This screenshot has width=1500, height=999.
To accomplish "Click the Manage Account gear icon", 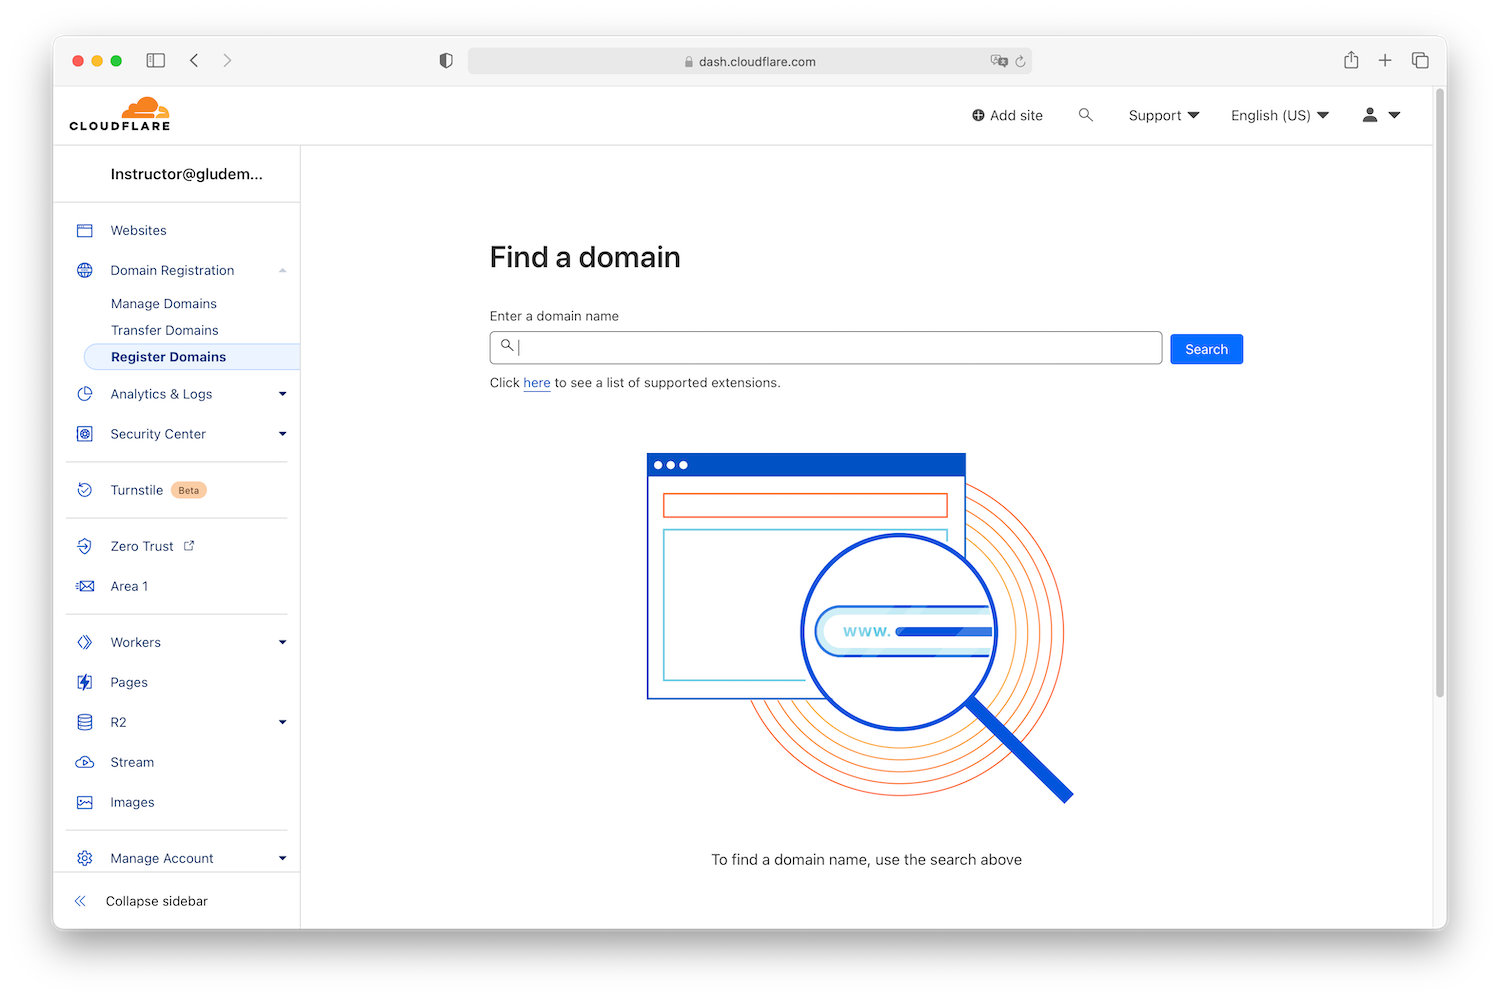I will tap(85, 859).
